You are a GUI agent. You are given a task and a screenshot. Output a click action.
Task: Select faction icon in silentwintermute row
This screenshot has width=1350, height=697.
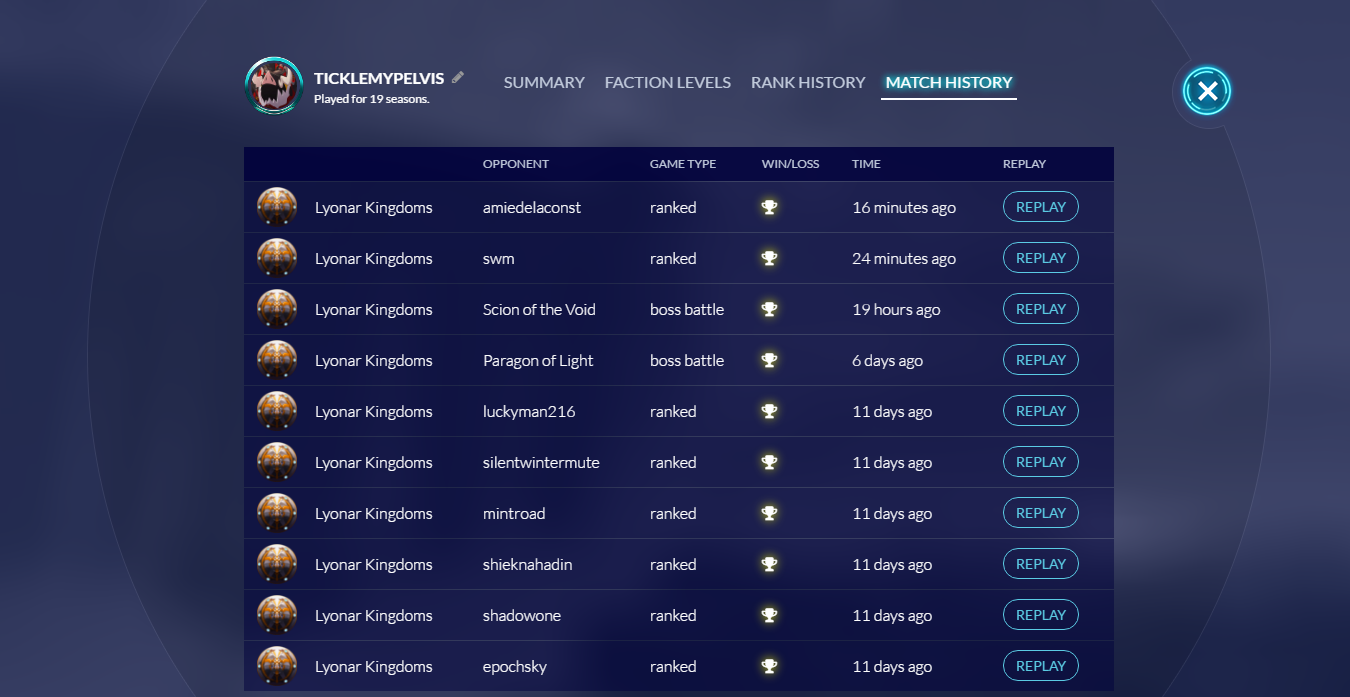pyautogui.click(x=277, y=462)
